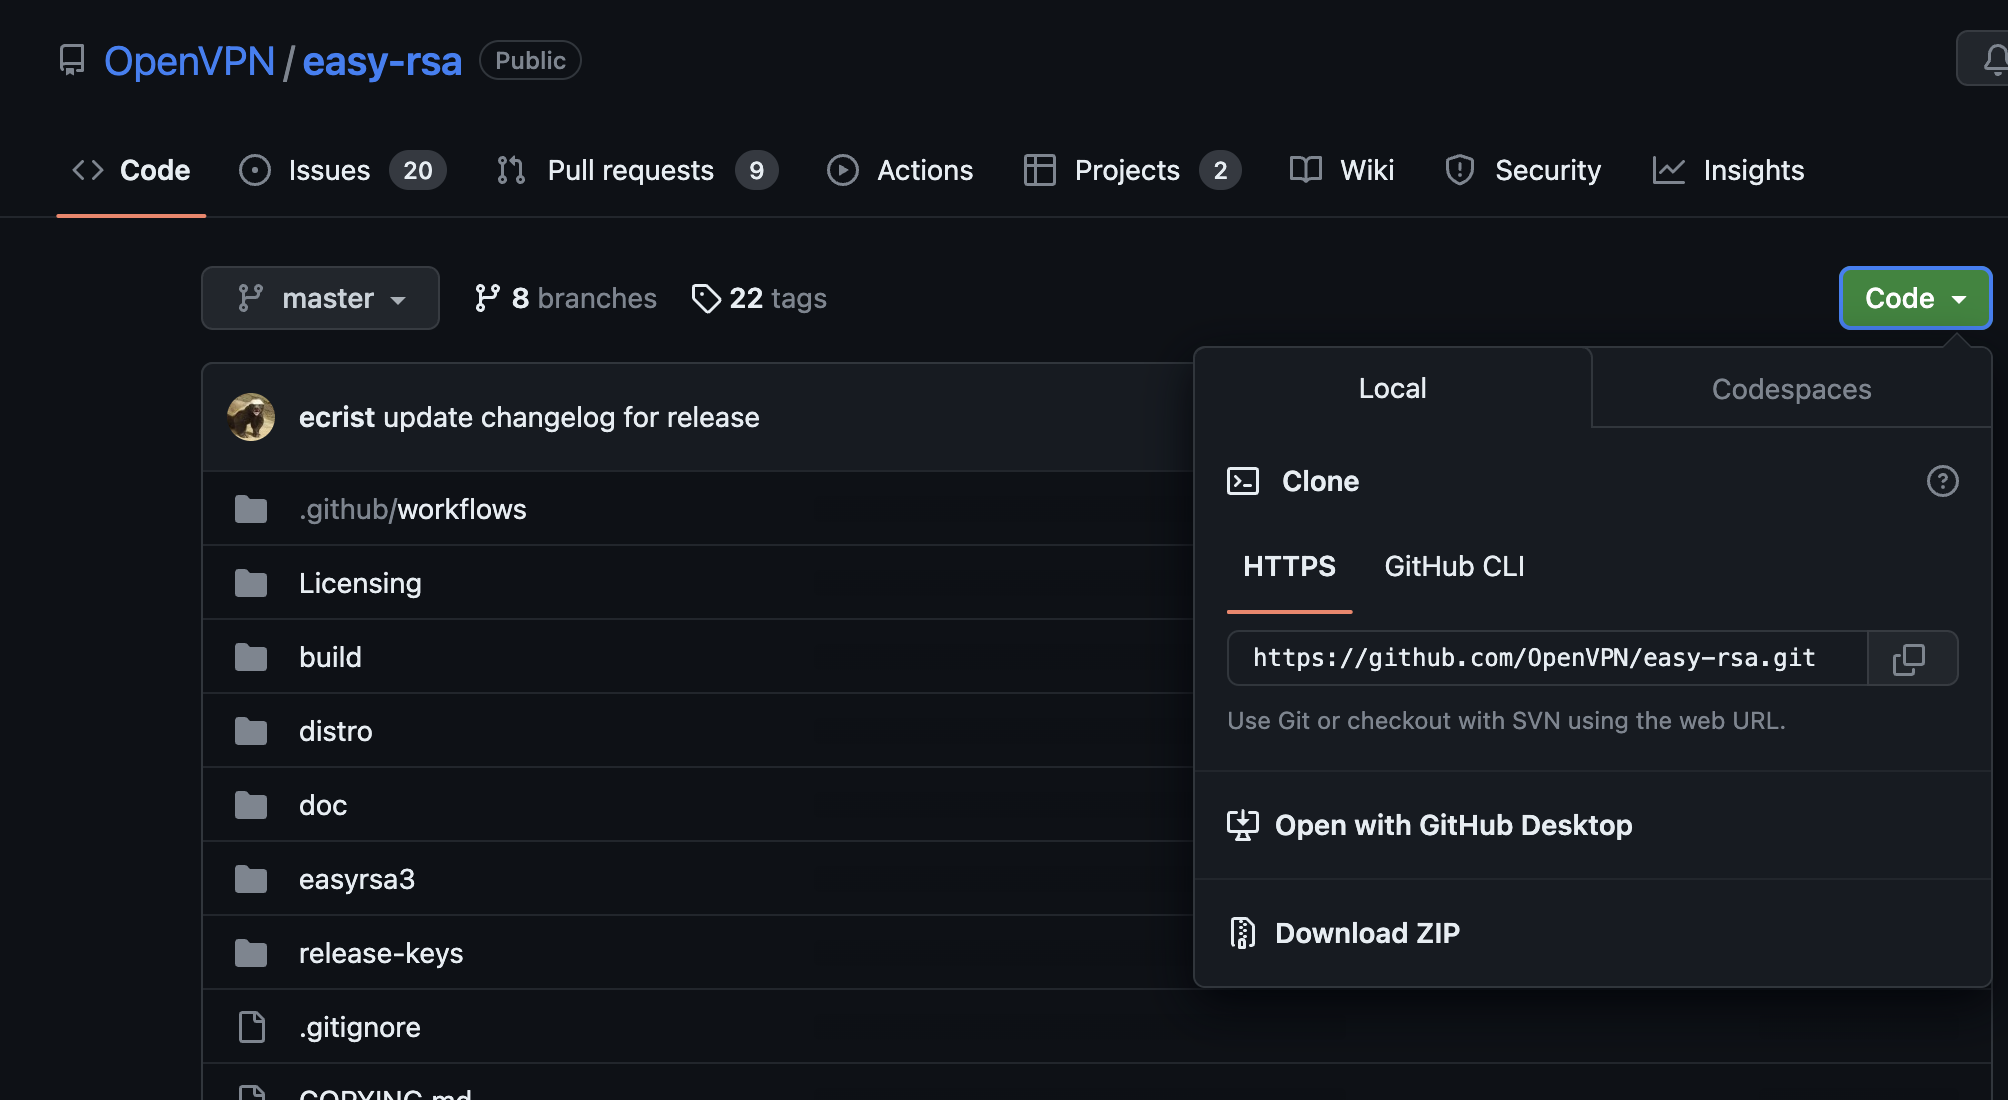This screenshot has height=1100, width=2008.
Task: Open the Clone help question-mark icon
Action: pyautogui.click(x=1942, y=481)
